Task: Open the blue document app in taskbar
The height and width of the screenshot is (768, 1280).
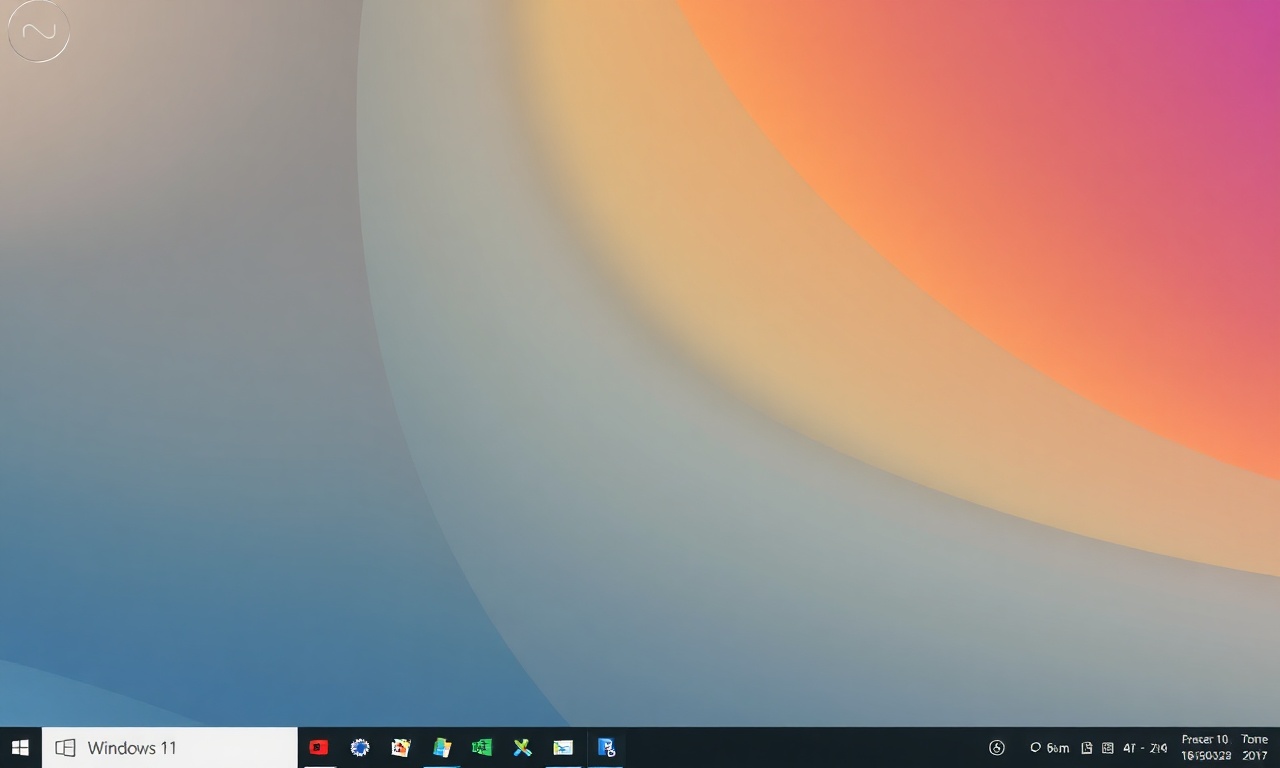Action: pos(606,747)
